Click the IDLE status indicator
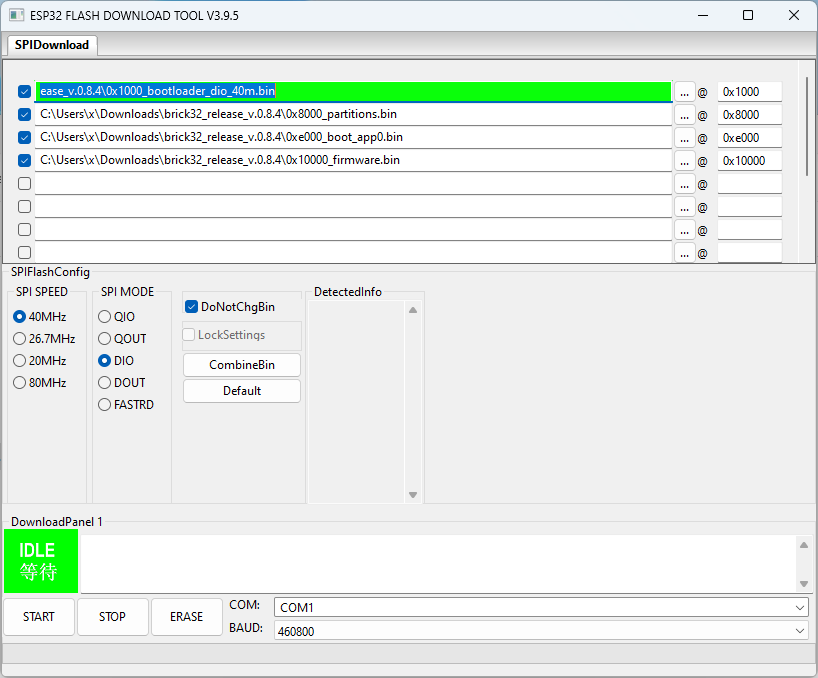The height and width of the screenshot is (678, 818). (39, 561)
